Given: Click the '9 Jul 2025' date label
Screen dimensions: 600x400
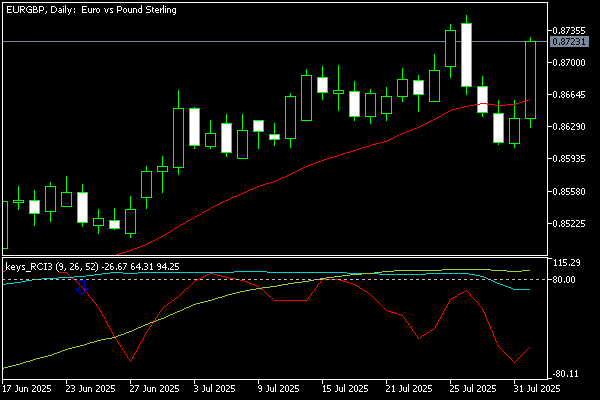Looking at the screenshot, I should click(278, 389).
